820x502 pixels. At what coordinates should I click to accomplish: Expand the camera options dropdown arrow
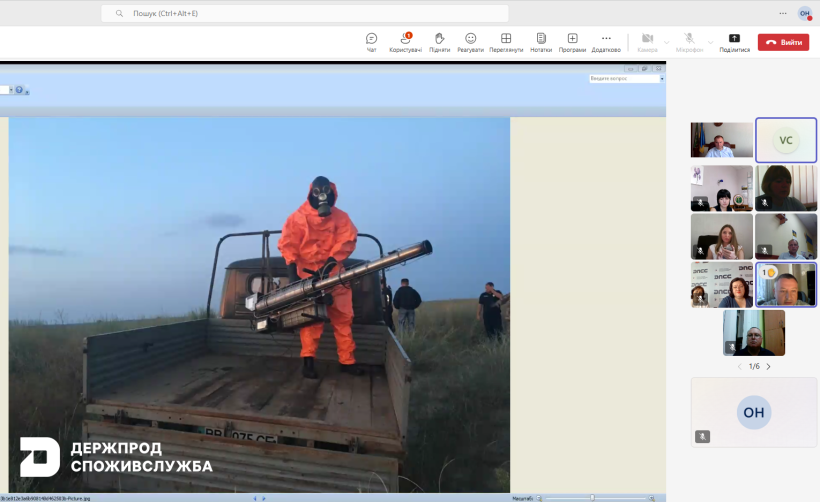pos(667,42)
